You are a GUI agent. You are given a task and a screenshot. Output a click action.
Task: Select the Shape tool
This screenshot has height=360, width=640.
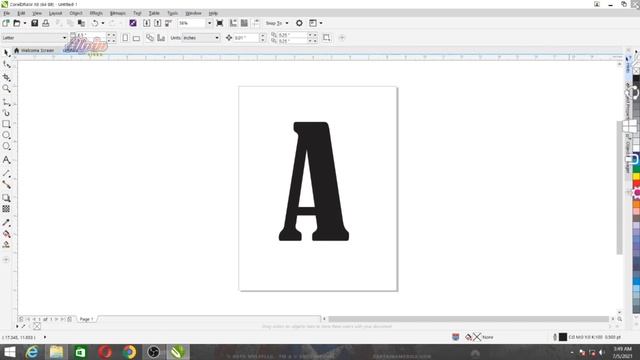pyautogui.click(x=7, y=65)
